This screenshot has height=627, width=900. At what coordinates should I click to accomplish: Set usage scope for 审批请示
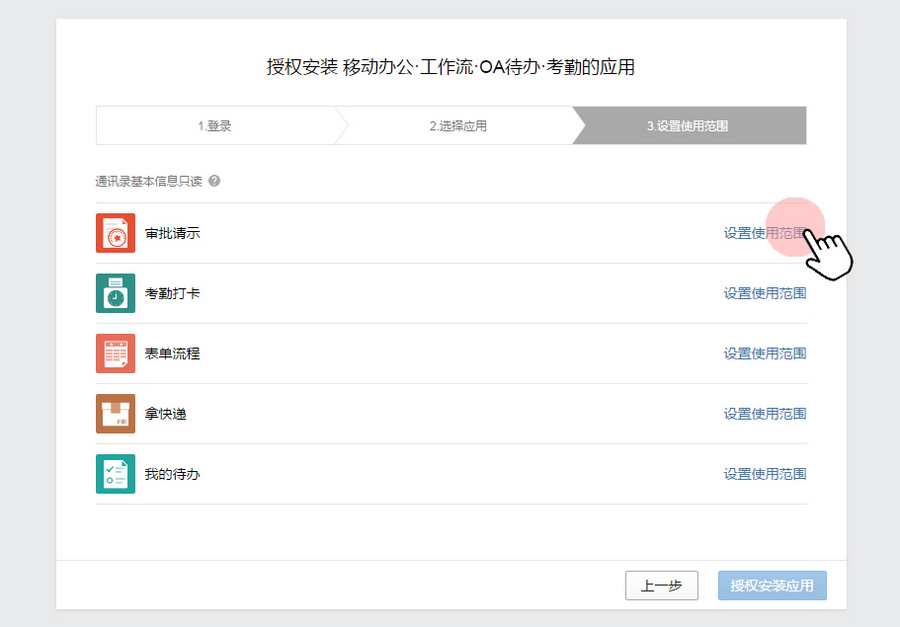click(764, 233)
